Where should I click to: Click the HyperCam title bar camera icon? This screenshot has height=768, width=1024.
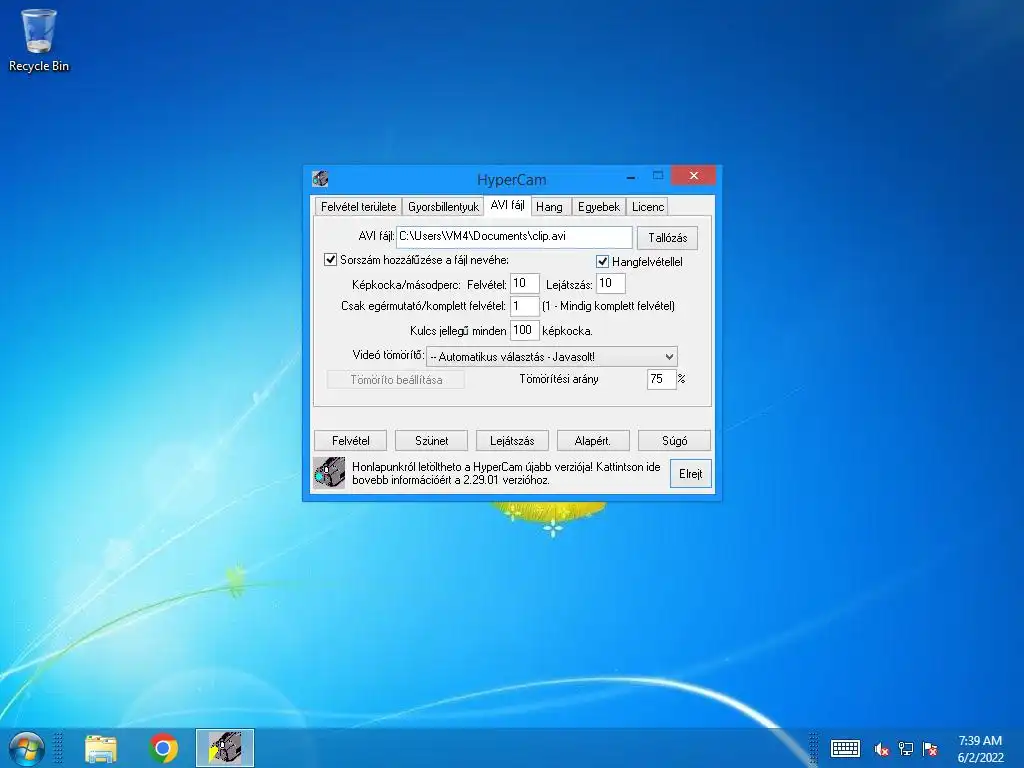pos(320,178)
